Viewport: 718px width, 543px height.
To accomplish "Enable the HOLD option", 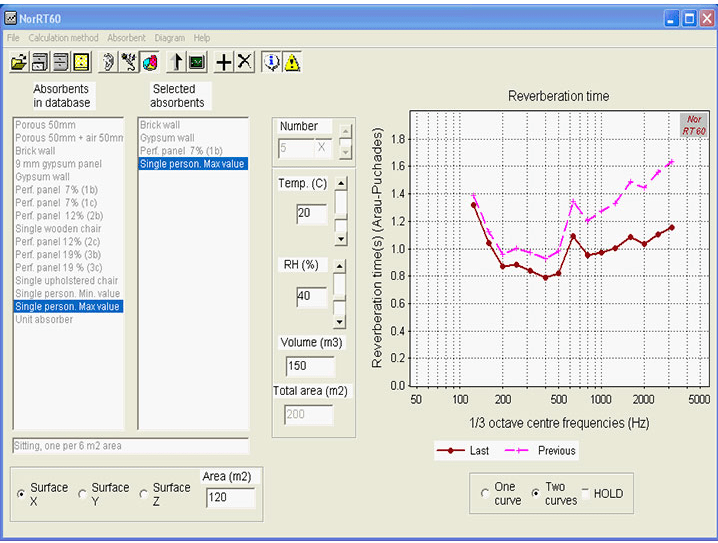I will (x=585, y=493).
